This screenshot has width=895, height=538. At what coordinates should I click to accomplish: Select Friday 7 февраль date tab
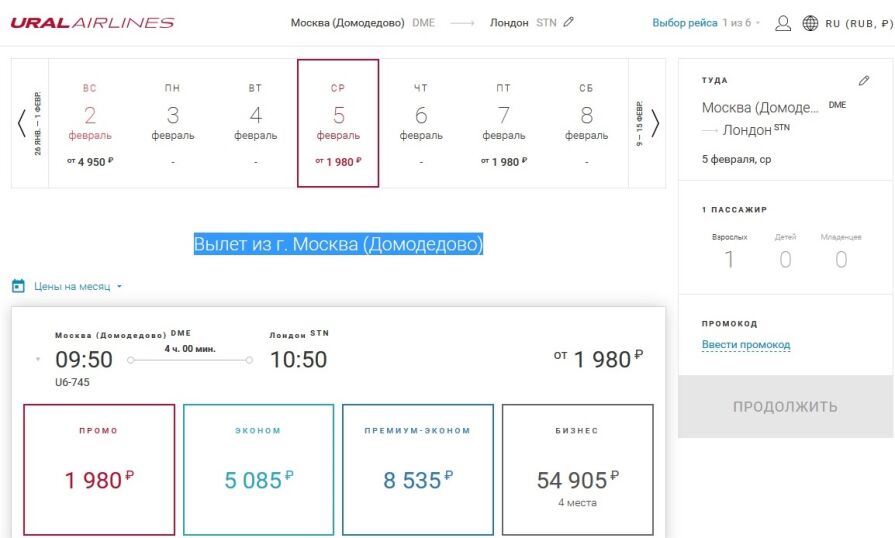click(x=503, y=123)
